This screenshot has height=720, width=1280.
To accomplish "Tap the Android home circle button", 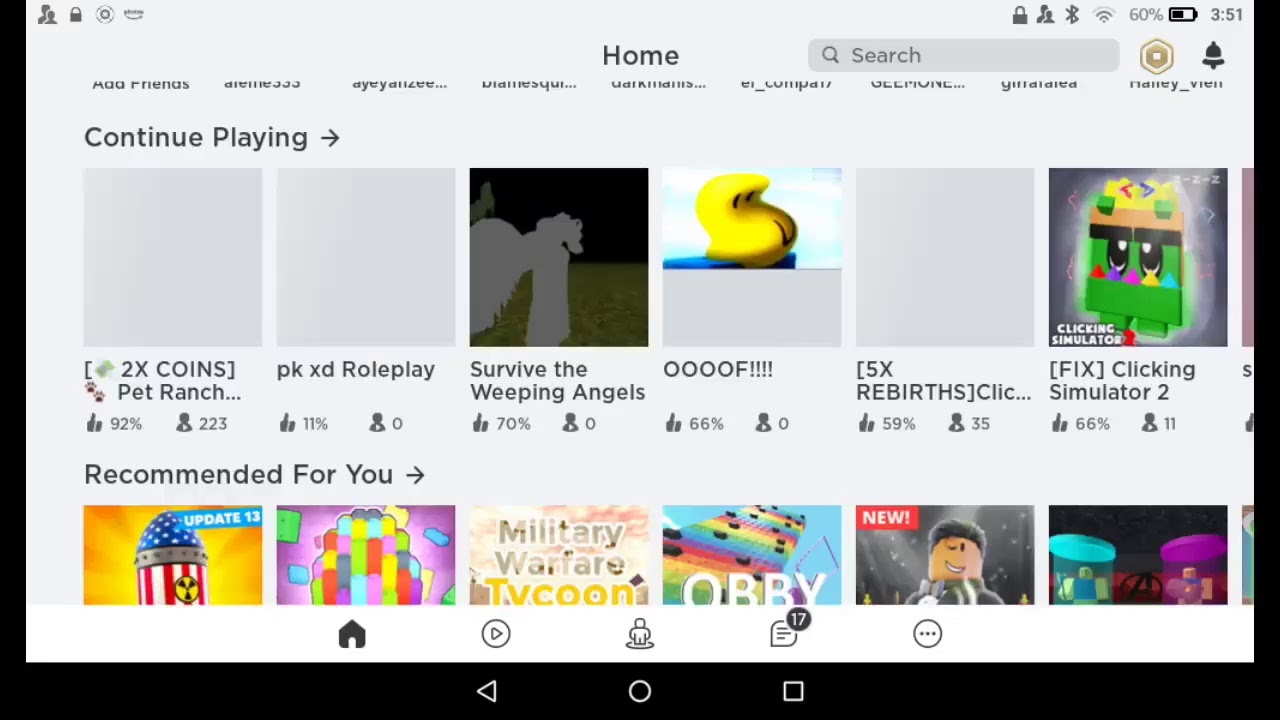I will pyautogui.click(x=640, y=691).
